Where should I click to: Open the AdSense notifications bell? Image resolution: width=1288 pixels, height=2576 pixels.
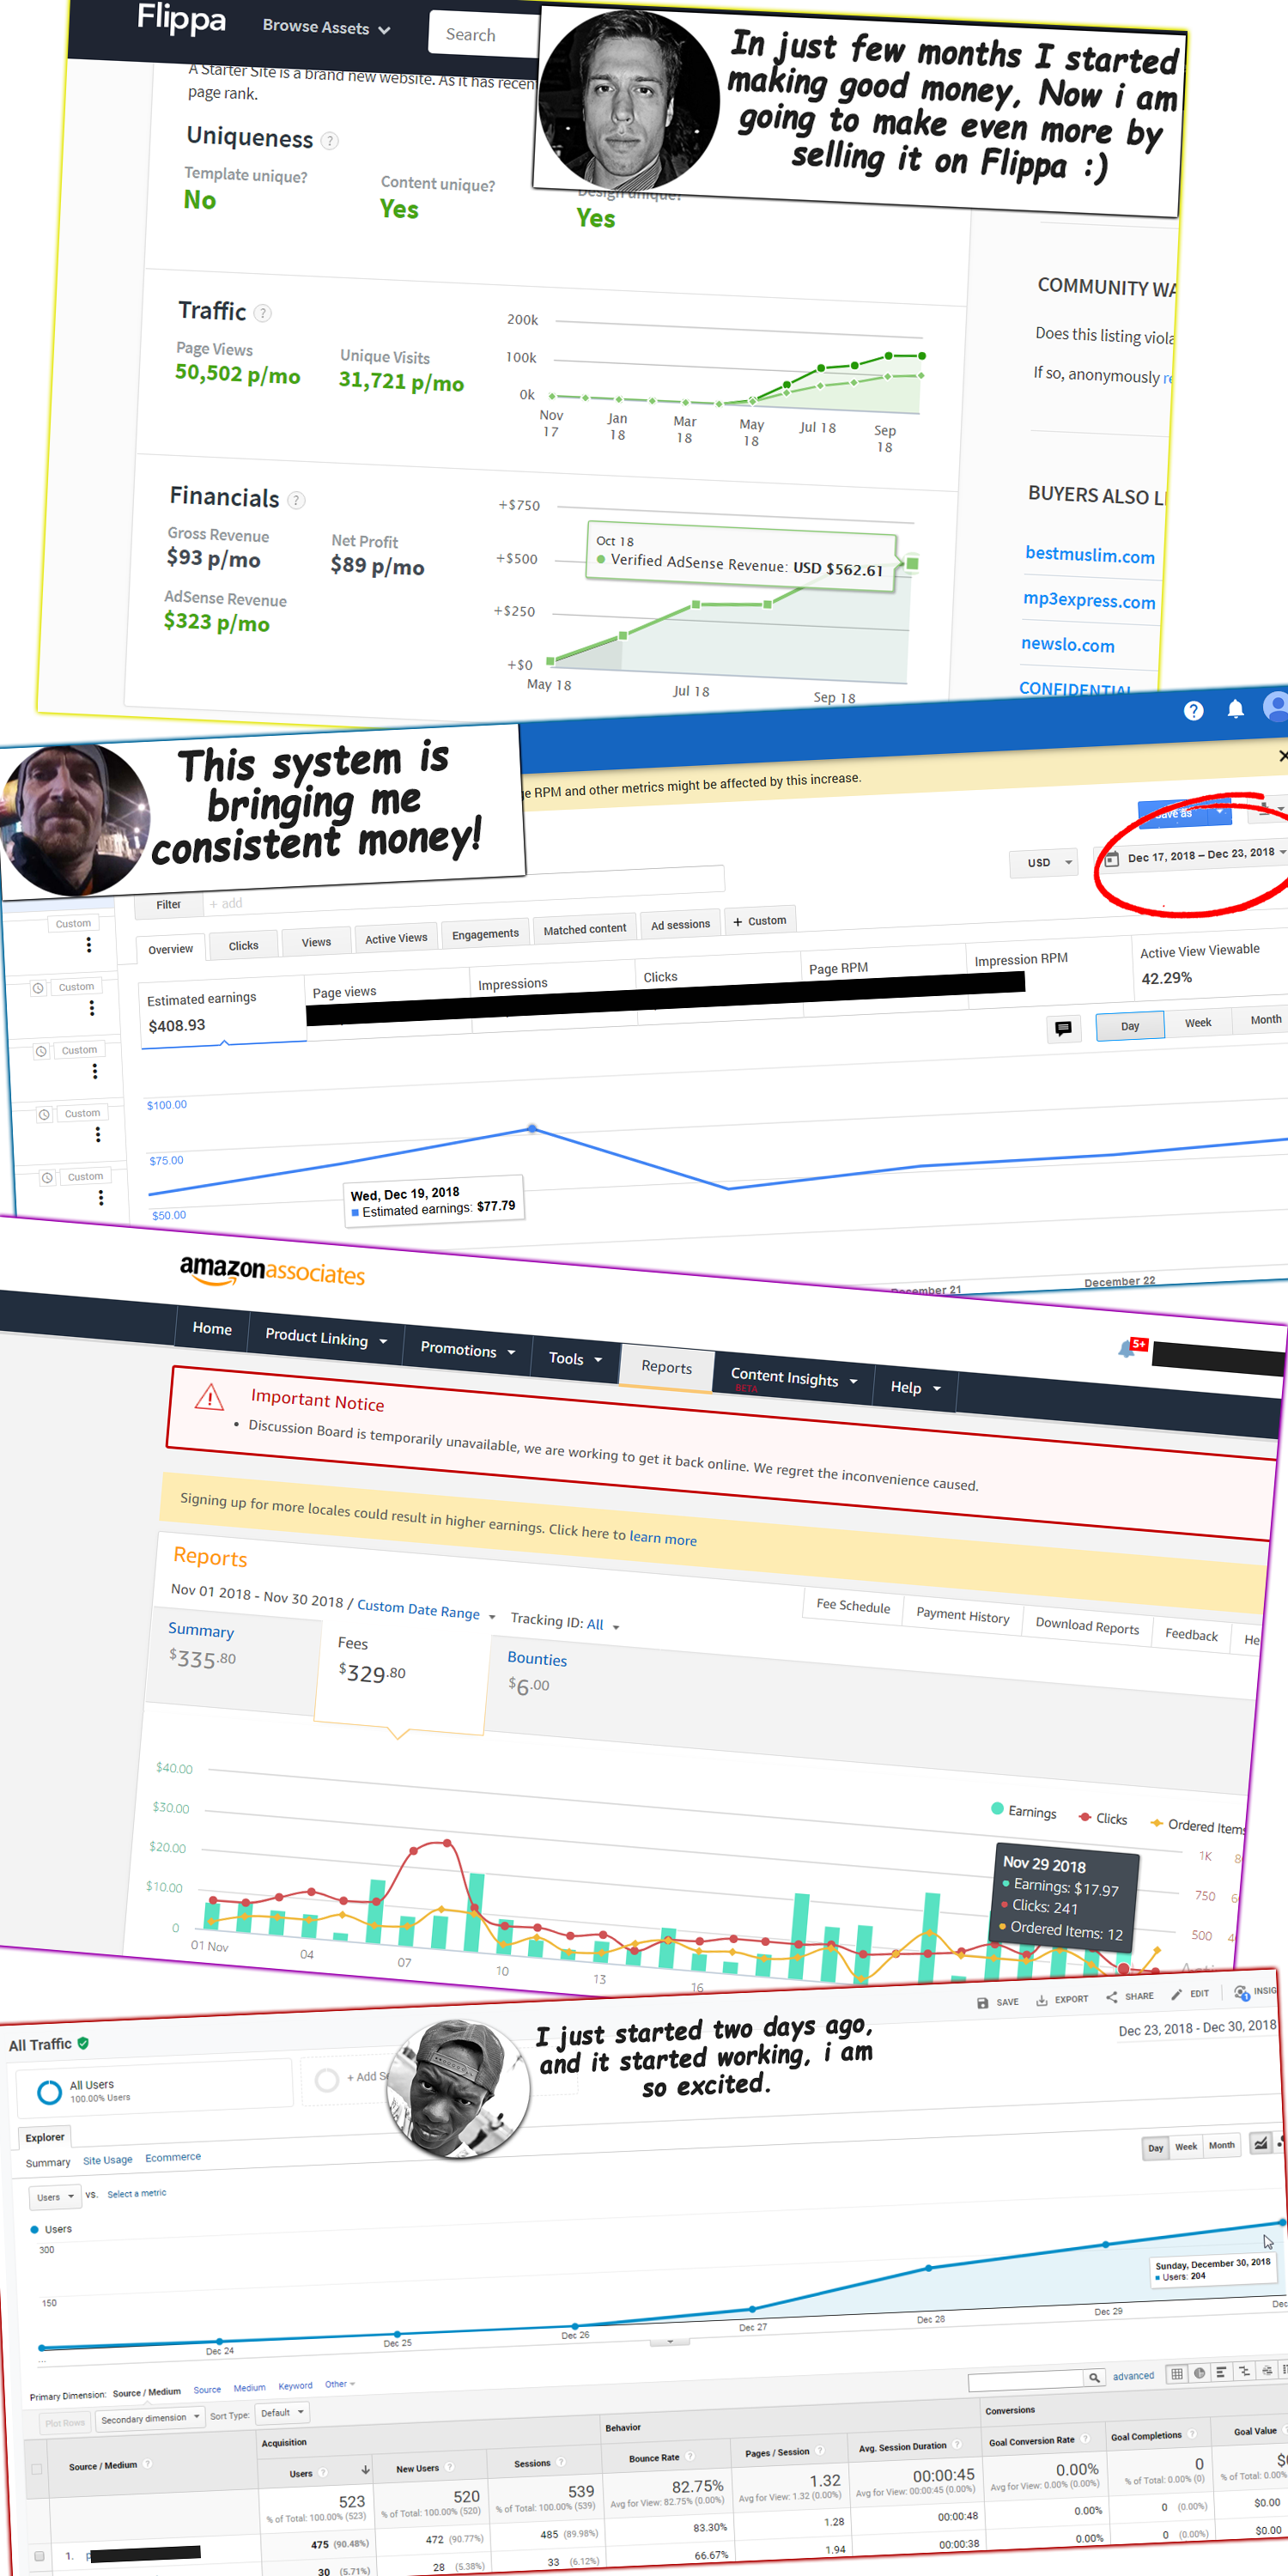pyautogui.click(x=1235, y=709)
